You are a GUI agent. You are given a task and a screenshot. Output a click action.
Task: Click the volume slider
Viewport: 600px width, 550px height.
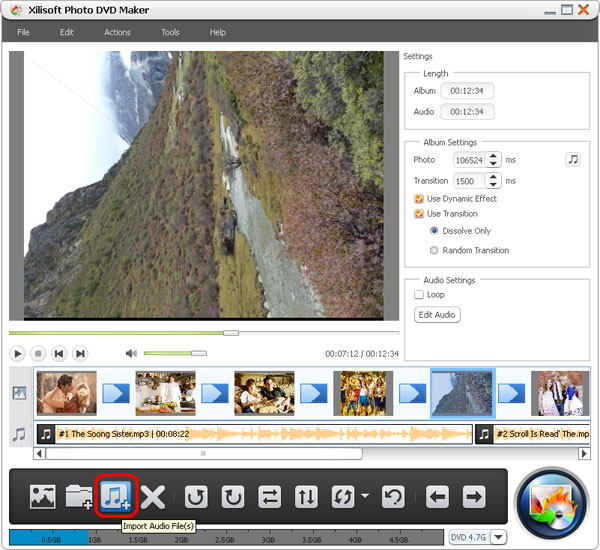(174, 353)
